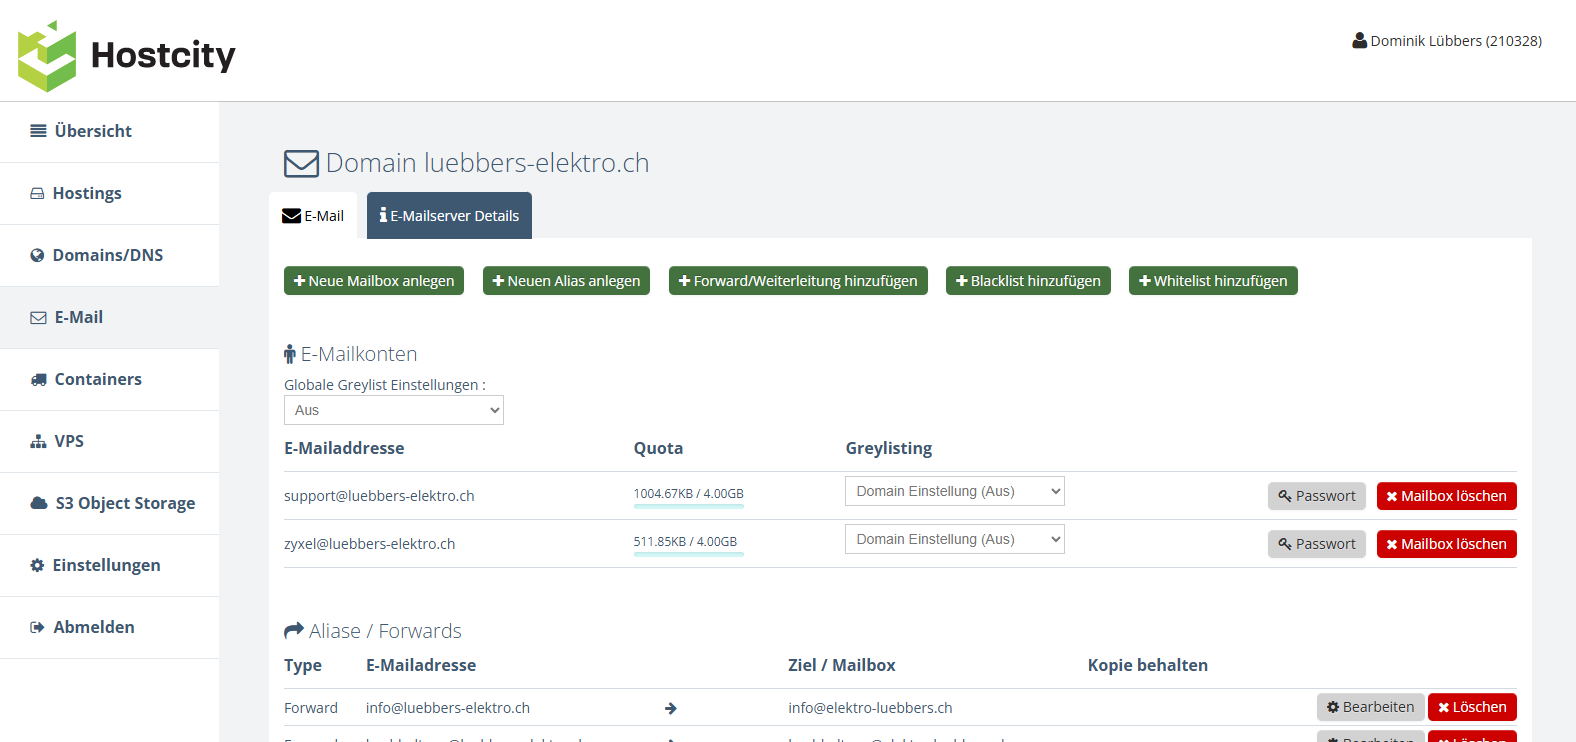The image size is (1576, 742).
Task: Open VPS in the sidebar menu
Action: (109, 441)
